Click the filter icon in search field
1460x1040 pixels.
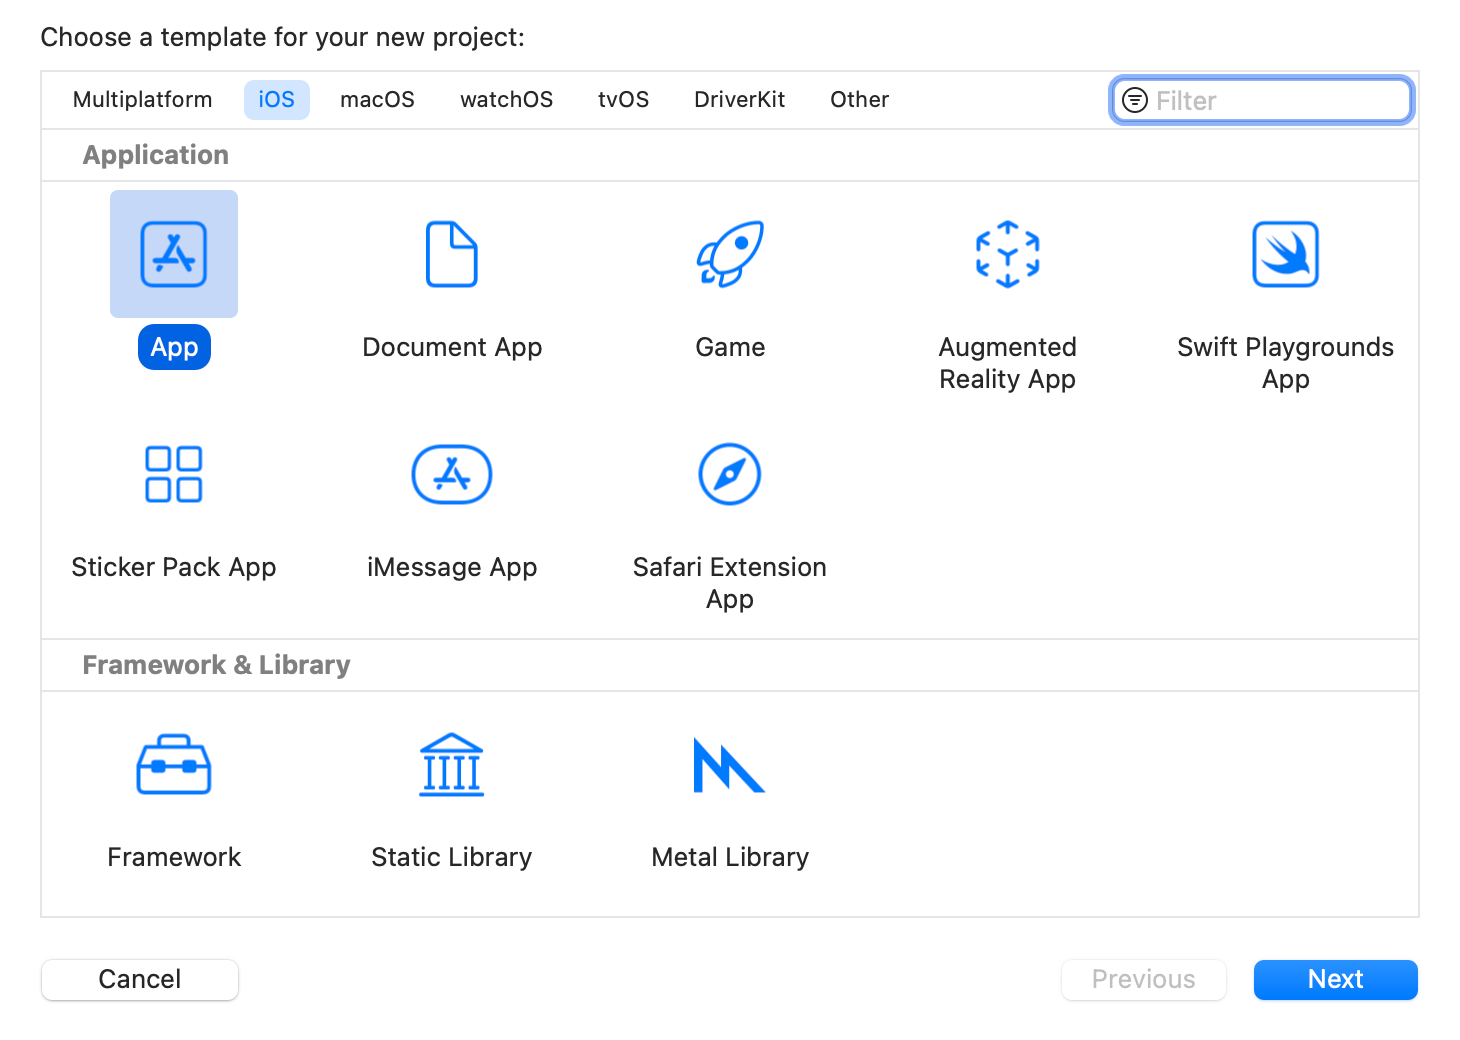click(x=1135, y=100)
